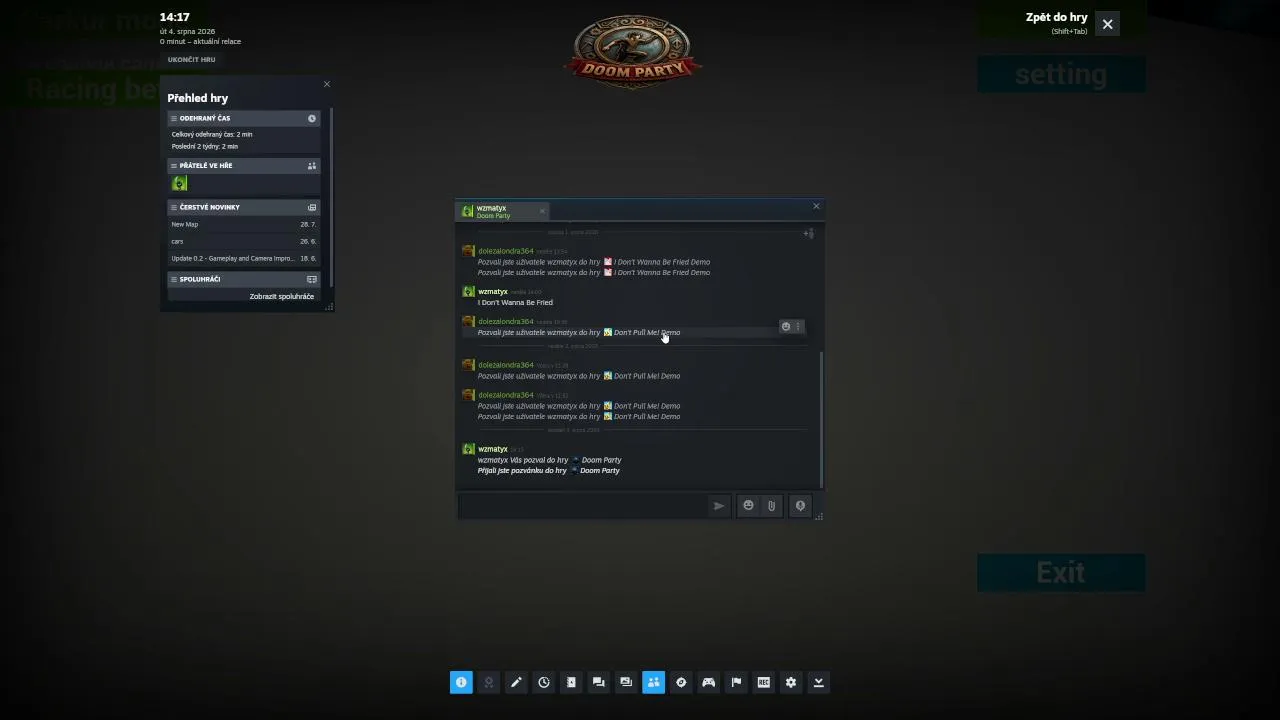Screen dimensions: 1280x720
Task: Click the menu handle beside Odehraný čas
Action: pyautogui.click(x=174, y=119)
